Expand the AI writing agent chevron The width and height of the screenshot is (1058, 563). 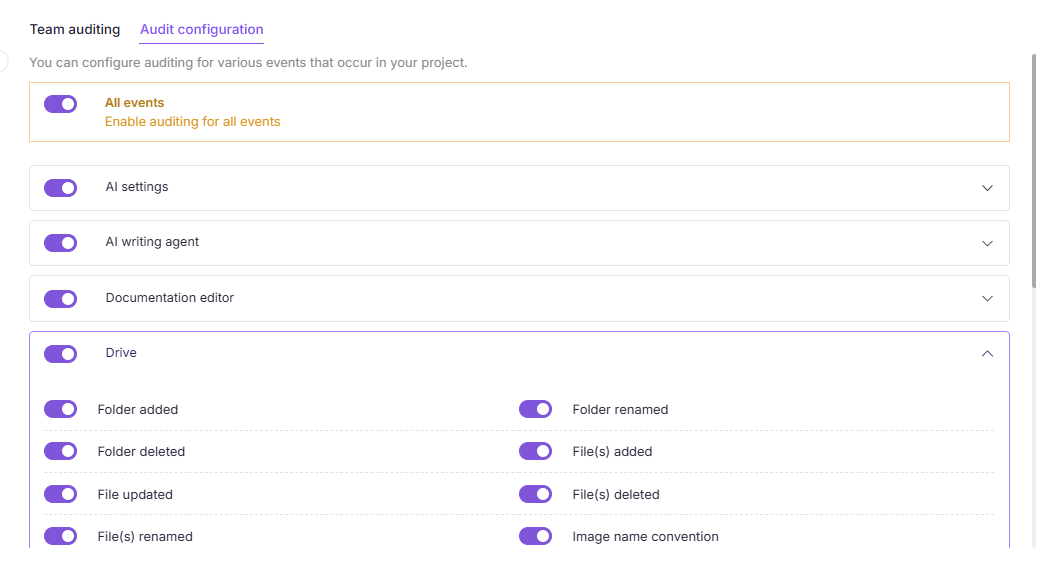pyautogui.click(x=987, y=243)
